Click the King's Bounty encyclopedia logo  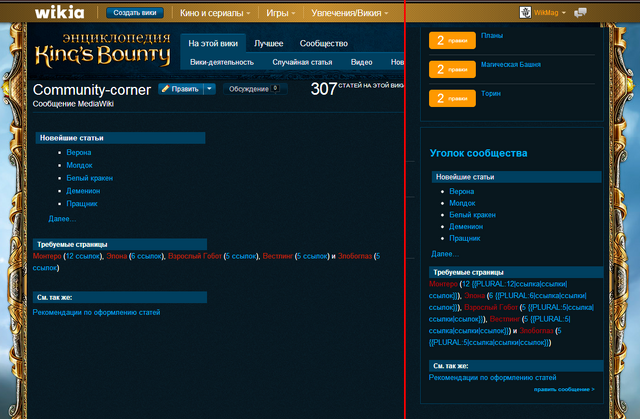pos(102,50)
